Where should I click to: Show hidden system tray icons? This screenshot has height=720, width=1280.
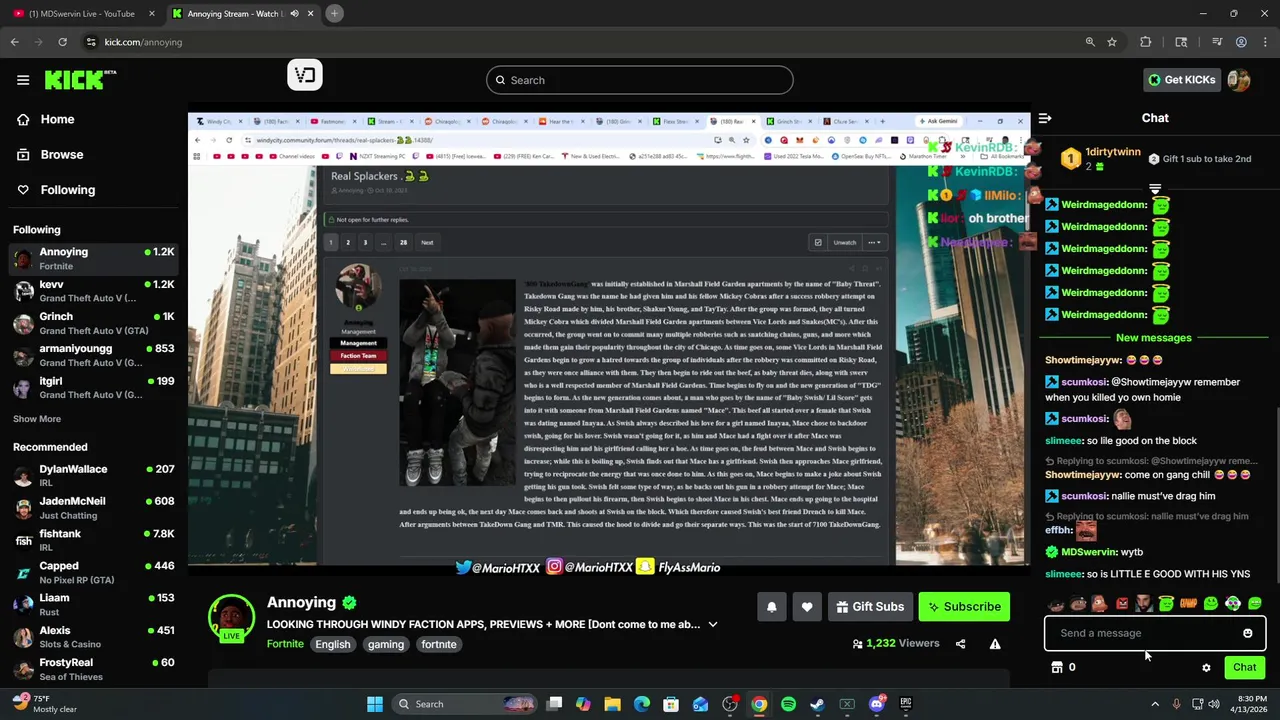click(1155, 704)
